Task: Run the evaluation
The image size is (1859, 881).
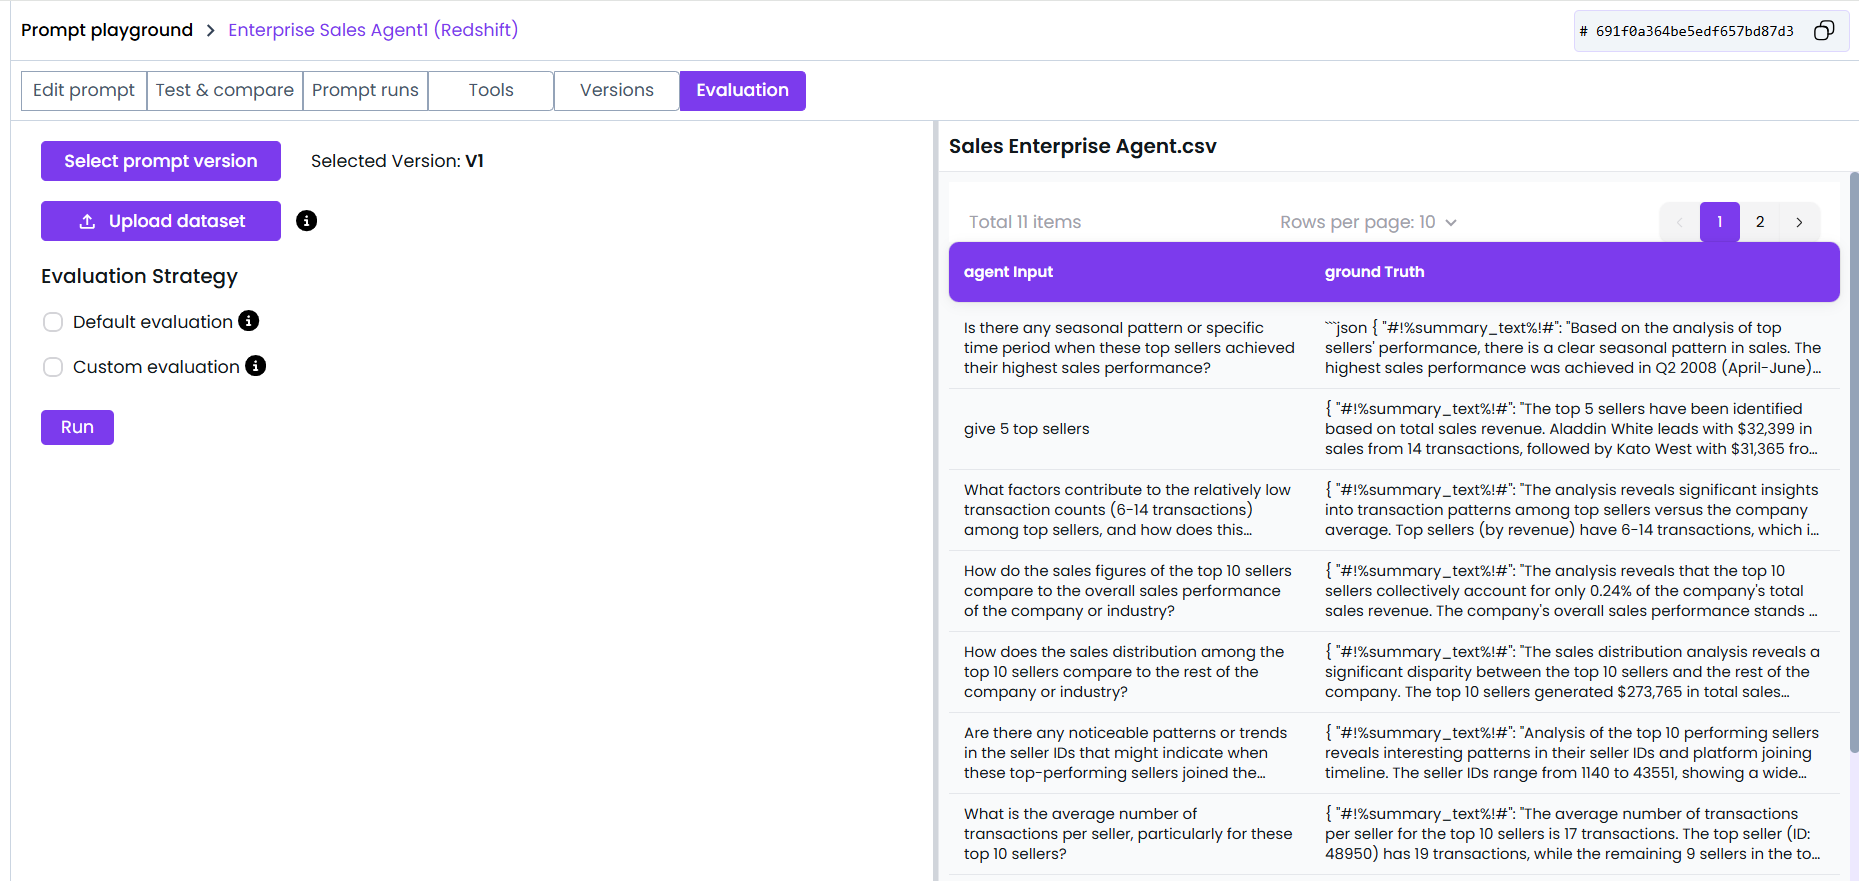Action: [x=77, y=427]
